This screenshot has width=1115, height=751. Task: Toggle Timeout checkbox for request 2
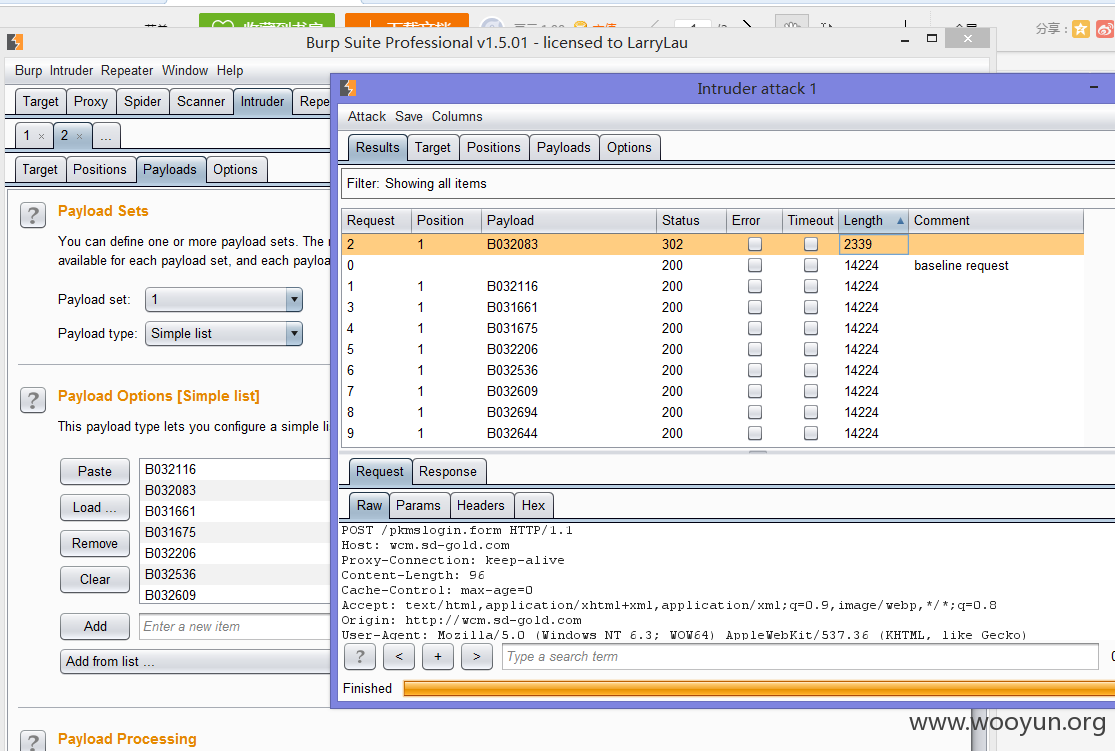click(811, 244)
